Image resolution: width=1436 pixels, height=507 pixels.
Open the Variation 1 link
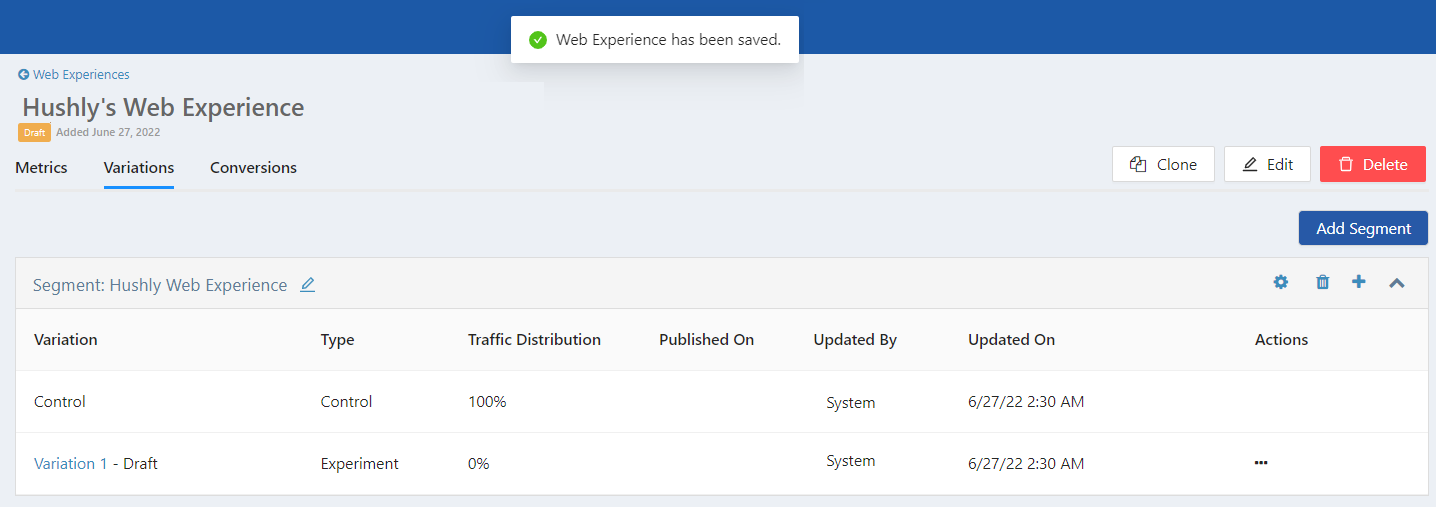(70, 464)
